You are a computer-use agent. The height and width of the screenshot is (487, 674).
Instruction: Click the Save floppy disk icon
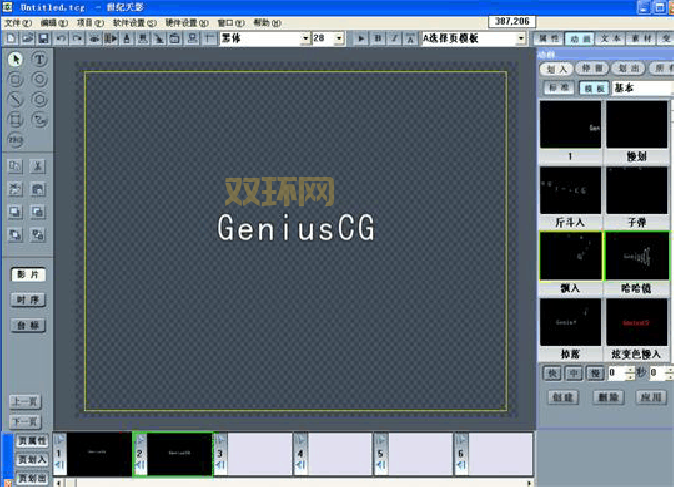(x=43, y=39)
